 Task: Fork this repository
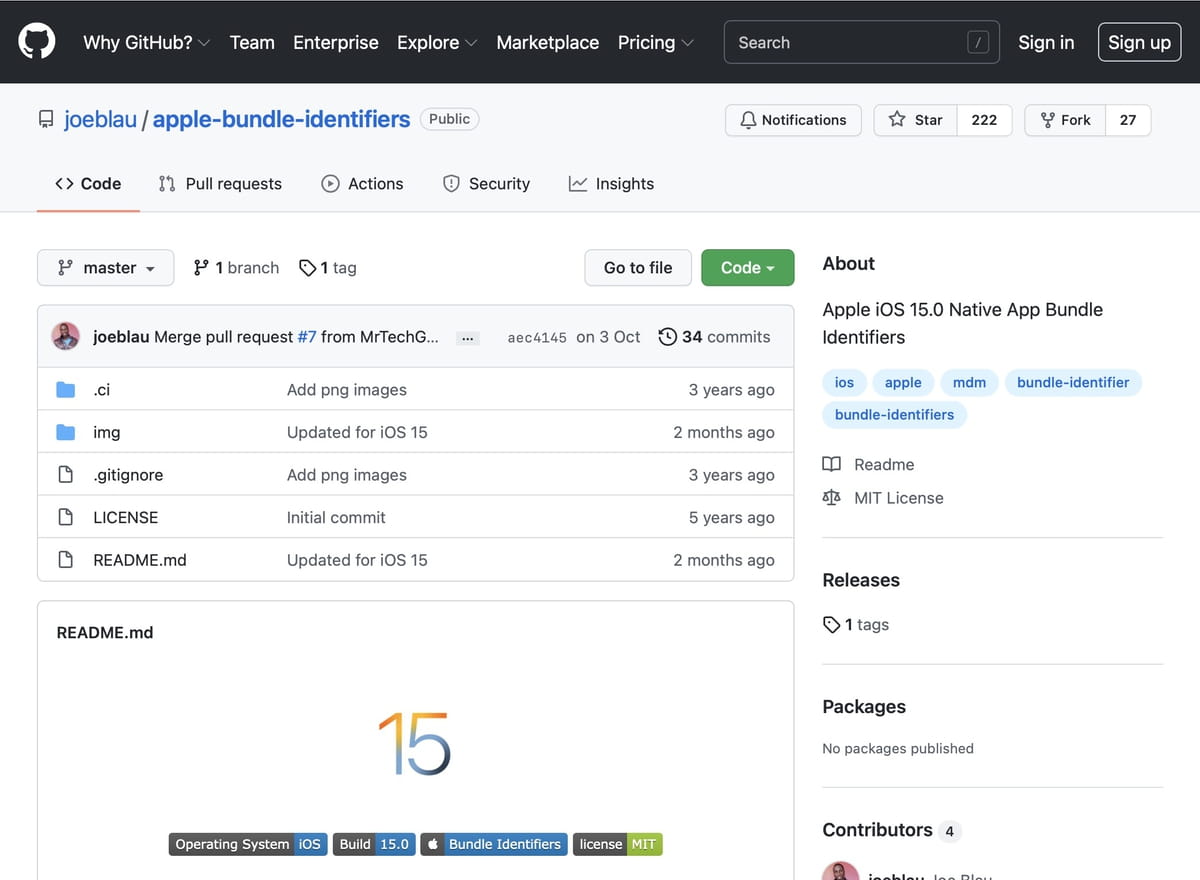tap(1065, 120)
